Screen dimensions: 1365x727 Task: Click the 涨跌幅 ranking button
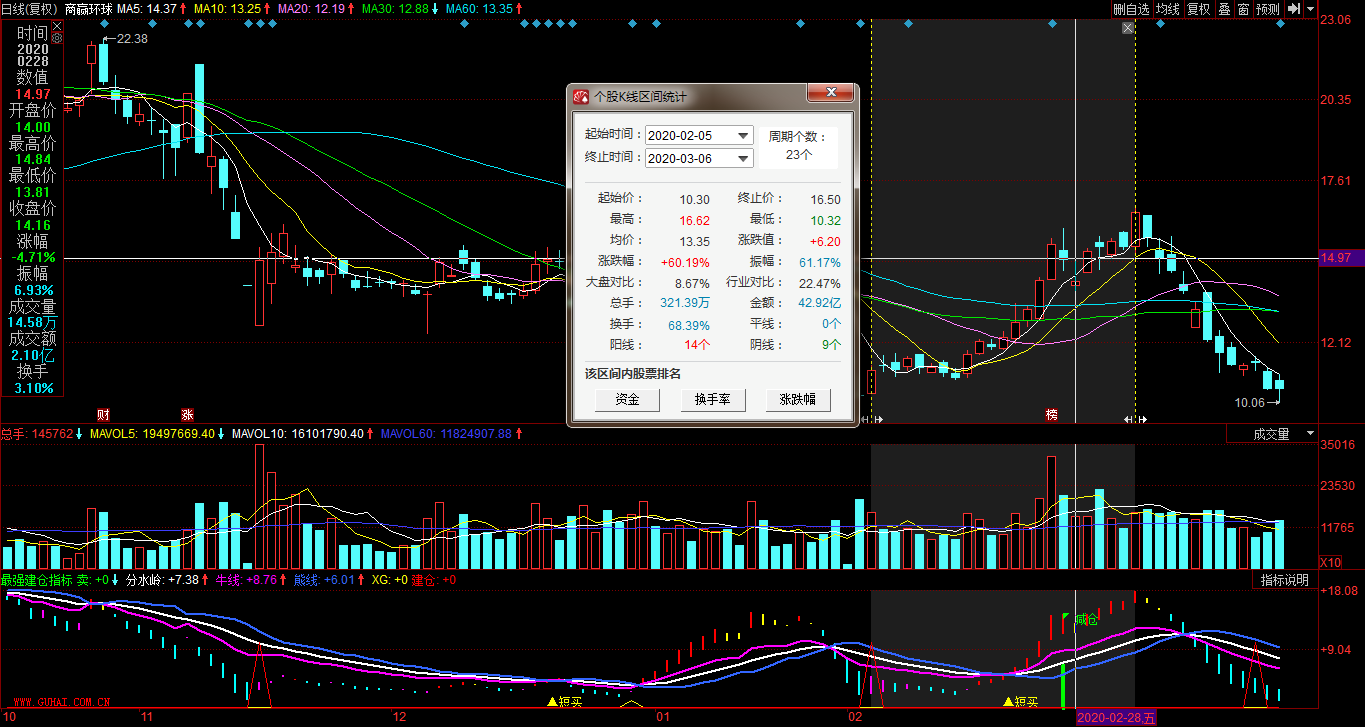tap(799, 399)
